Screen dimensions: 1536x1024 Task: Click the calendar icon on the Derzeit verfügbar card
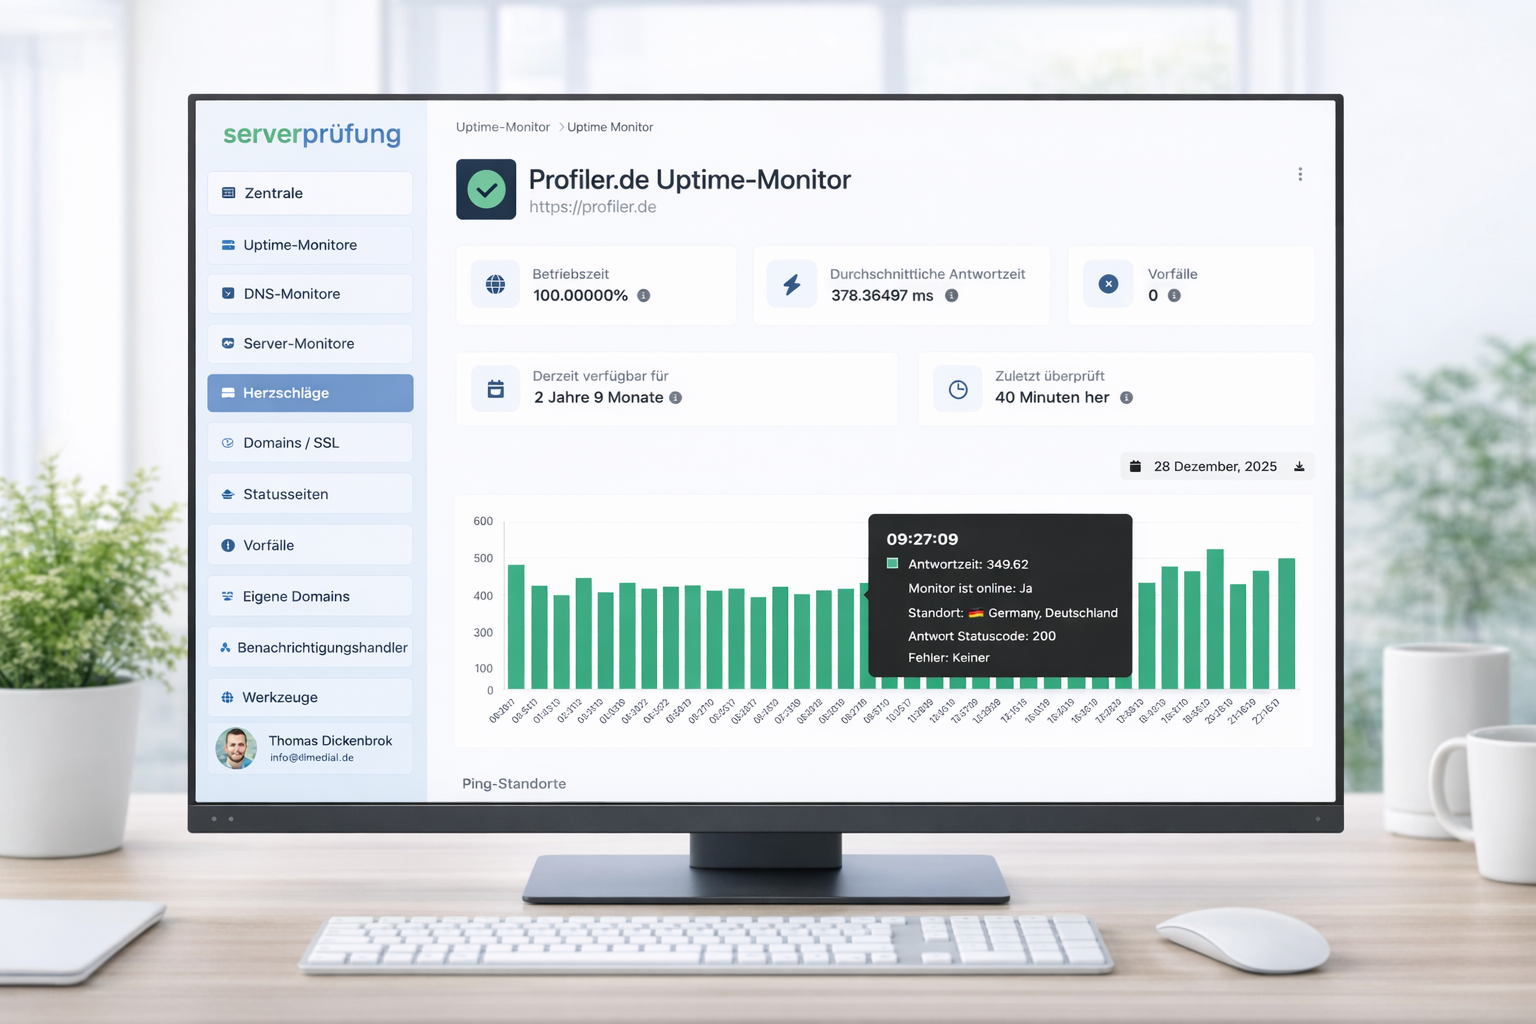[495, 388]
